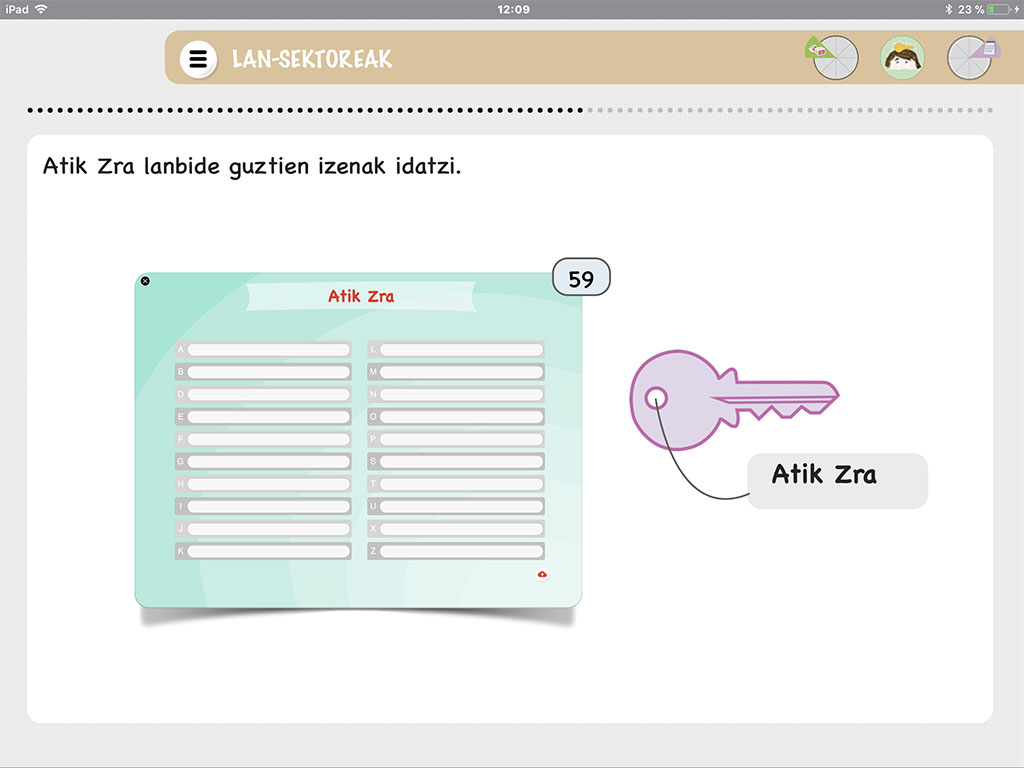Select the input field labeled S

click(x=460, y=462)
